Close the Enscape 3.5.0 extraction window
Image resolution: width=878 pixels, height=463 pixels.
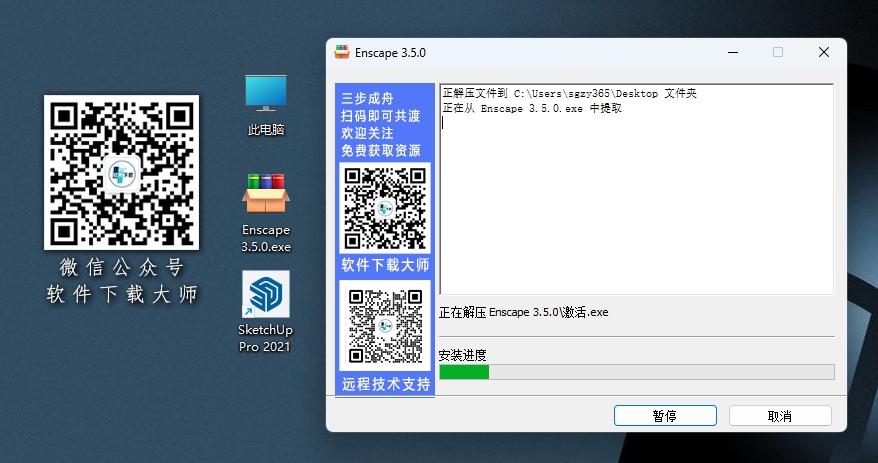824,52
